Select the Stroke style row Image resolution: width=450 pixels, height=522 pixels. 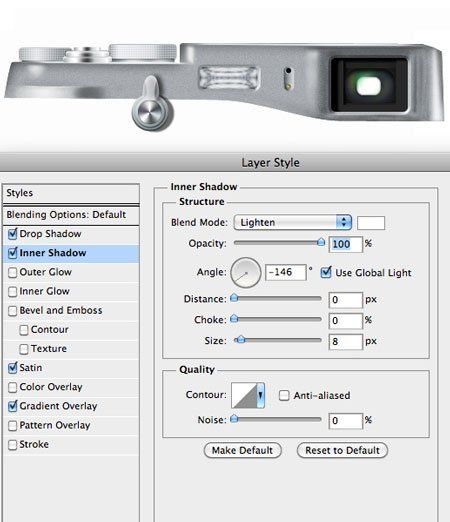click(x=71, y=445)
